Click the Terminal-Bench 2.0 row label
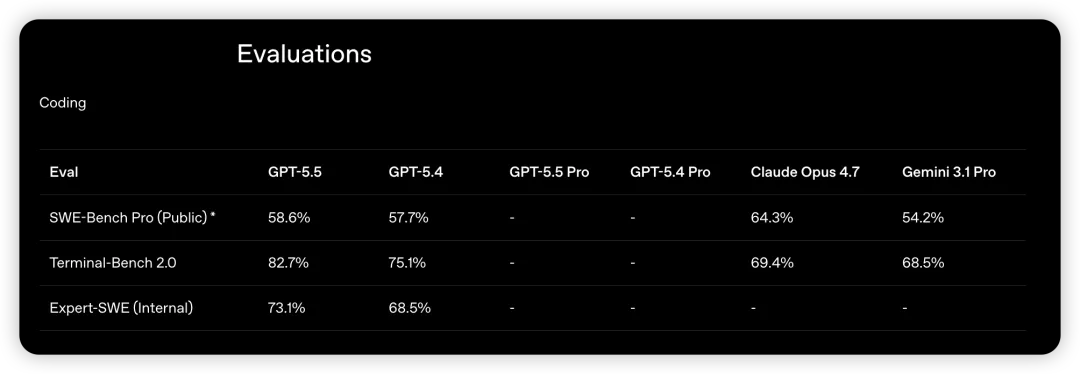The height and width of the screenshot is (374, 1080). [113, 262]
